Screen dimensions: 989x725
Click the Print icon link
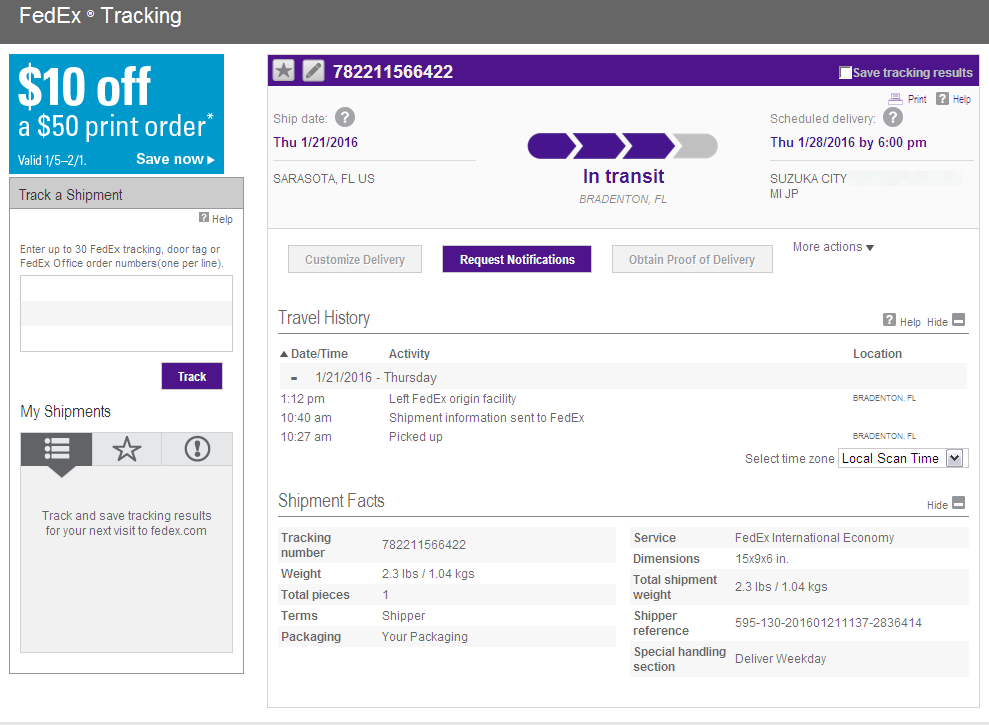tap(894, 99)
